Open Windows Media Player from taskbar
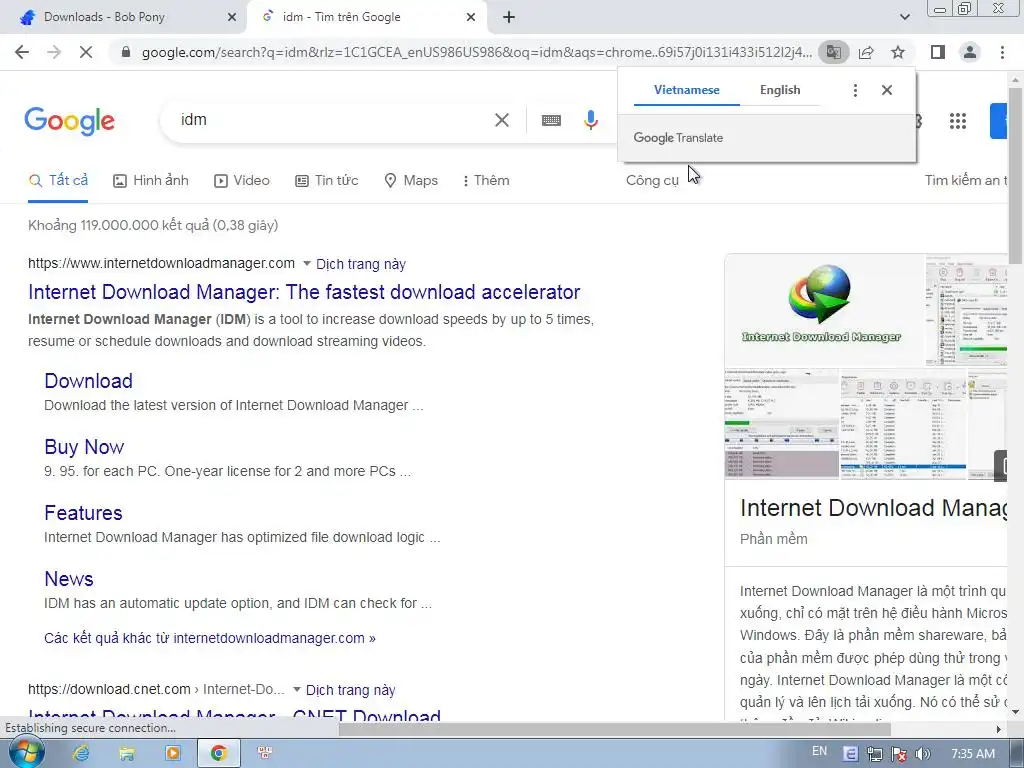 pos(173,754)
